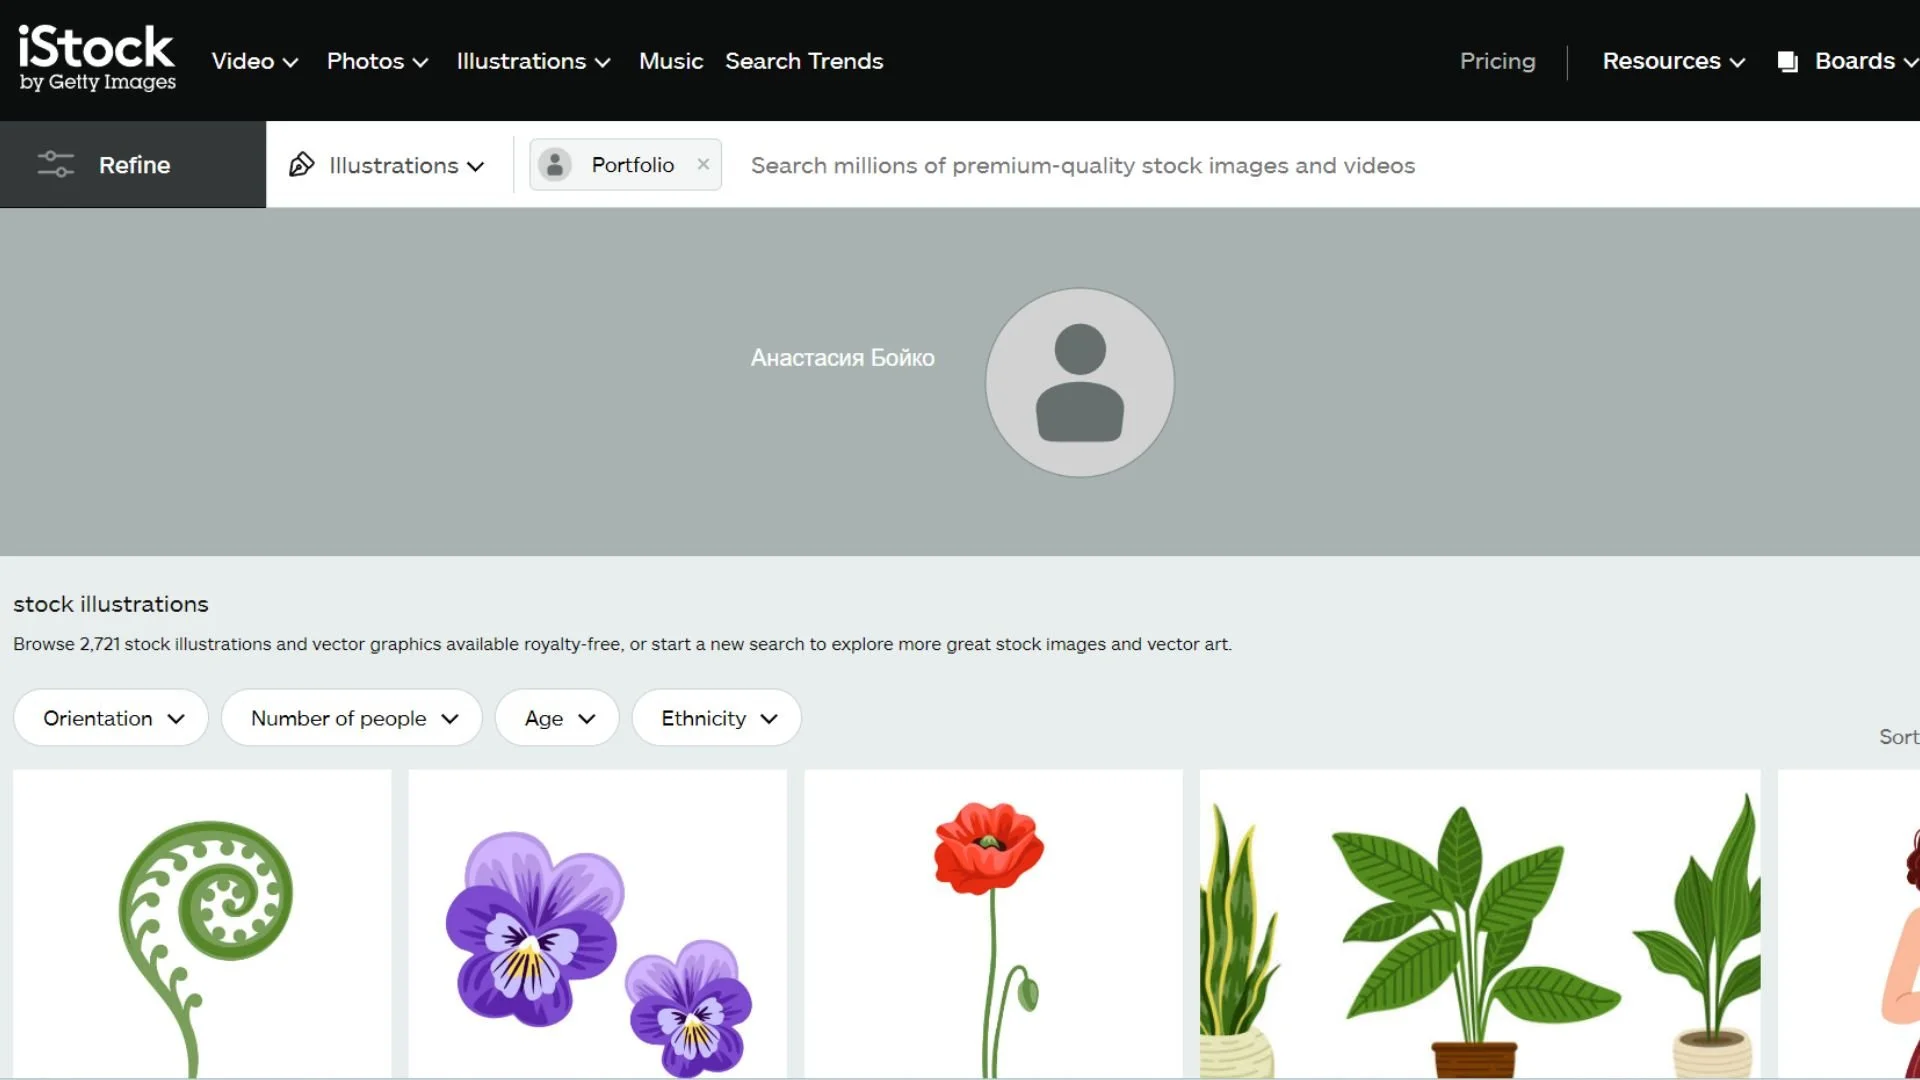Remove the Portfolio filter chip
1920x1080 pixels.
pos(703,164)
